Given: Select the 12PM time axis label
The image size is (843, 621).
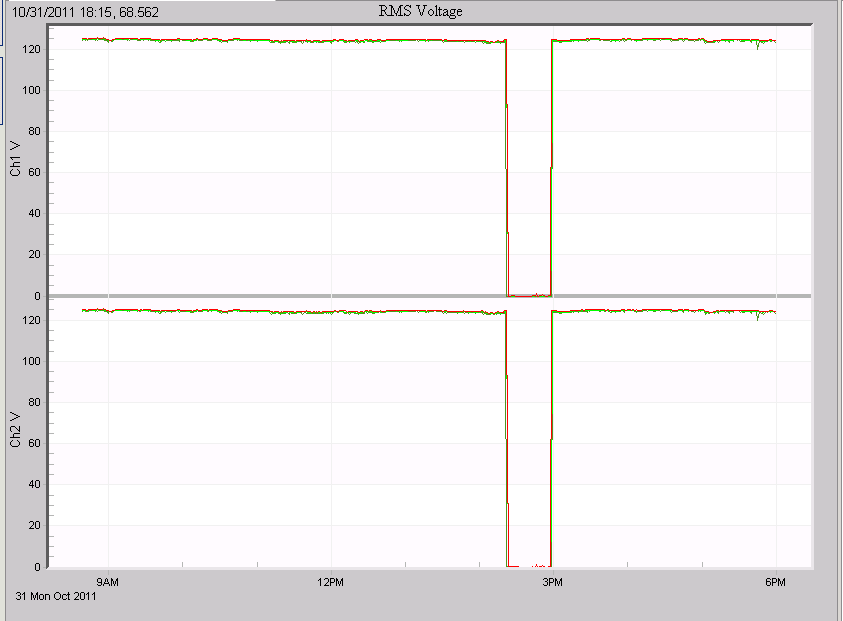Looking at the screenshot, I should [331, 582].
